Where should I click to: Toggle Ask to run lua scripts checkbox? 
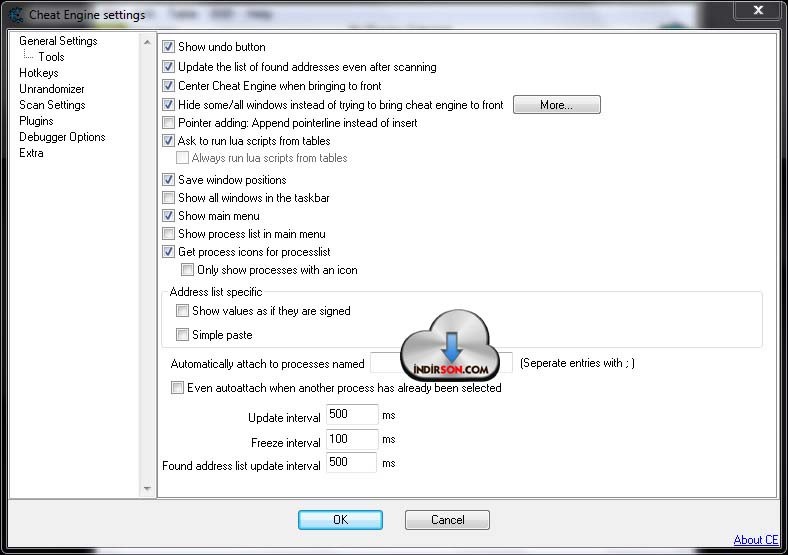pyautogui.click(x=168, y=140)
